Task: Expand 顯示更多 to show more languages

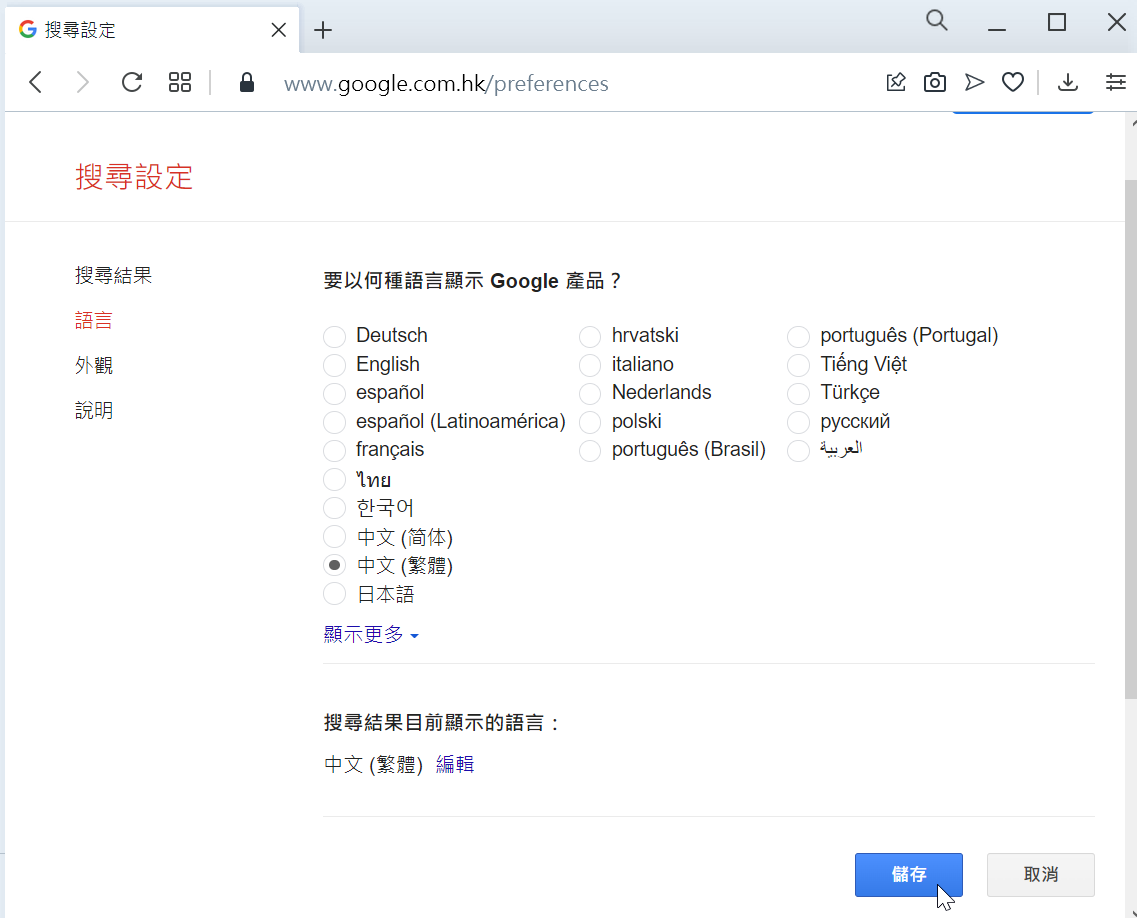Action: point(371,634)
